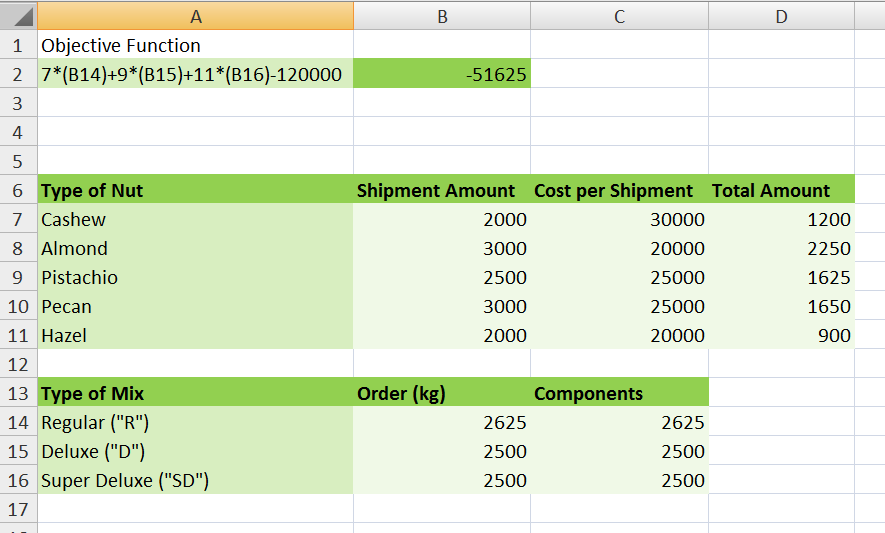
Task: Select the green cell showing -51625
Action: click(442, 74)
